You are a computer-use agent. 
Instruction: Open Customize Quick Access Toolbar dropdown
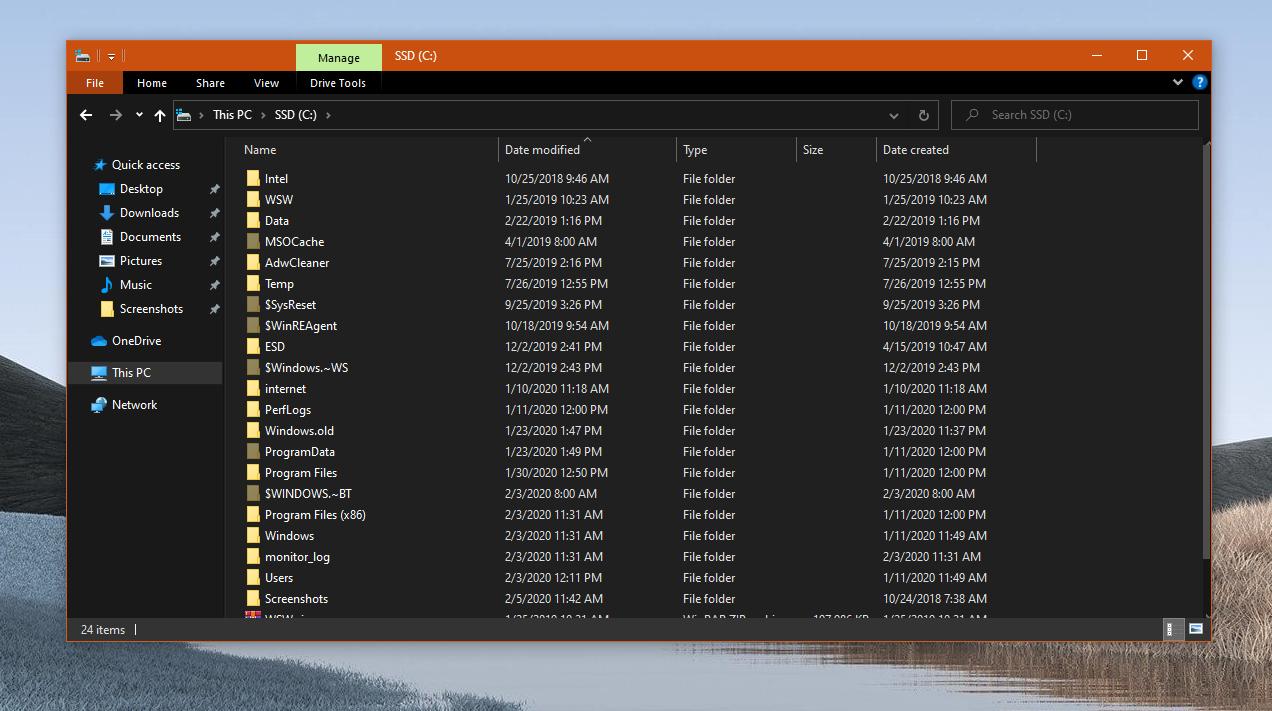[x=111, y=56]
